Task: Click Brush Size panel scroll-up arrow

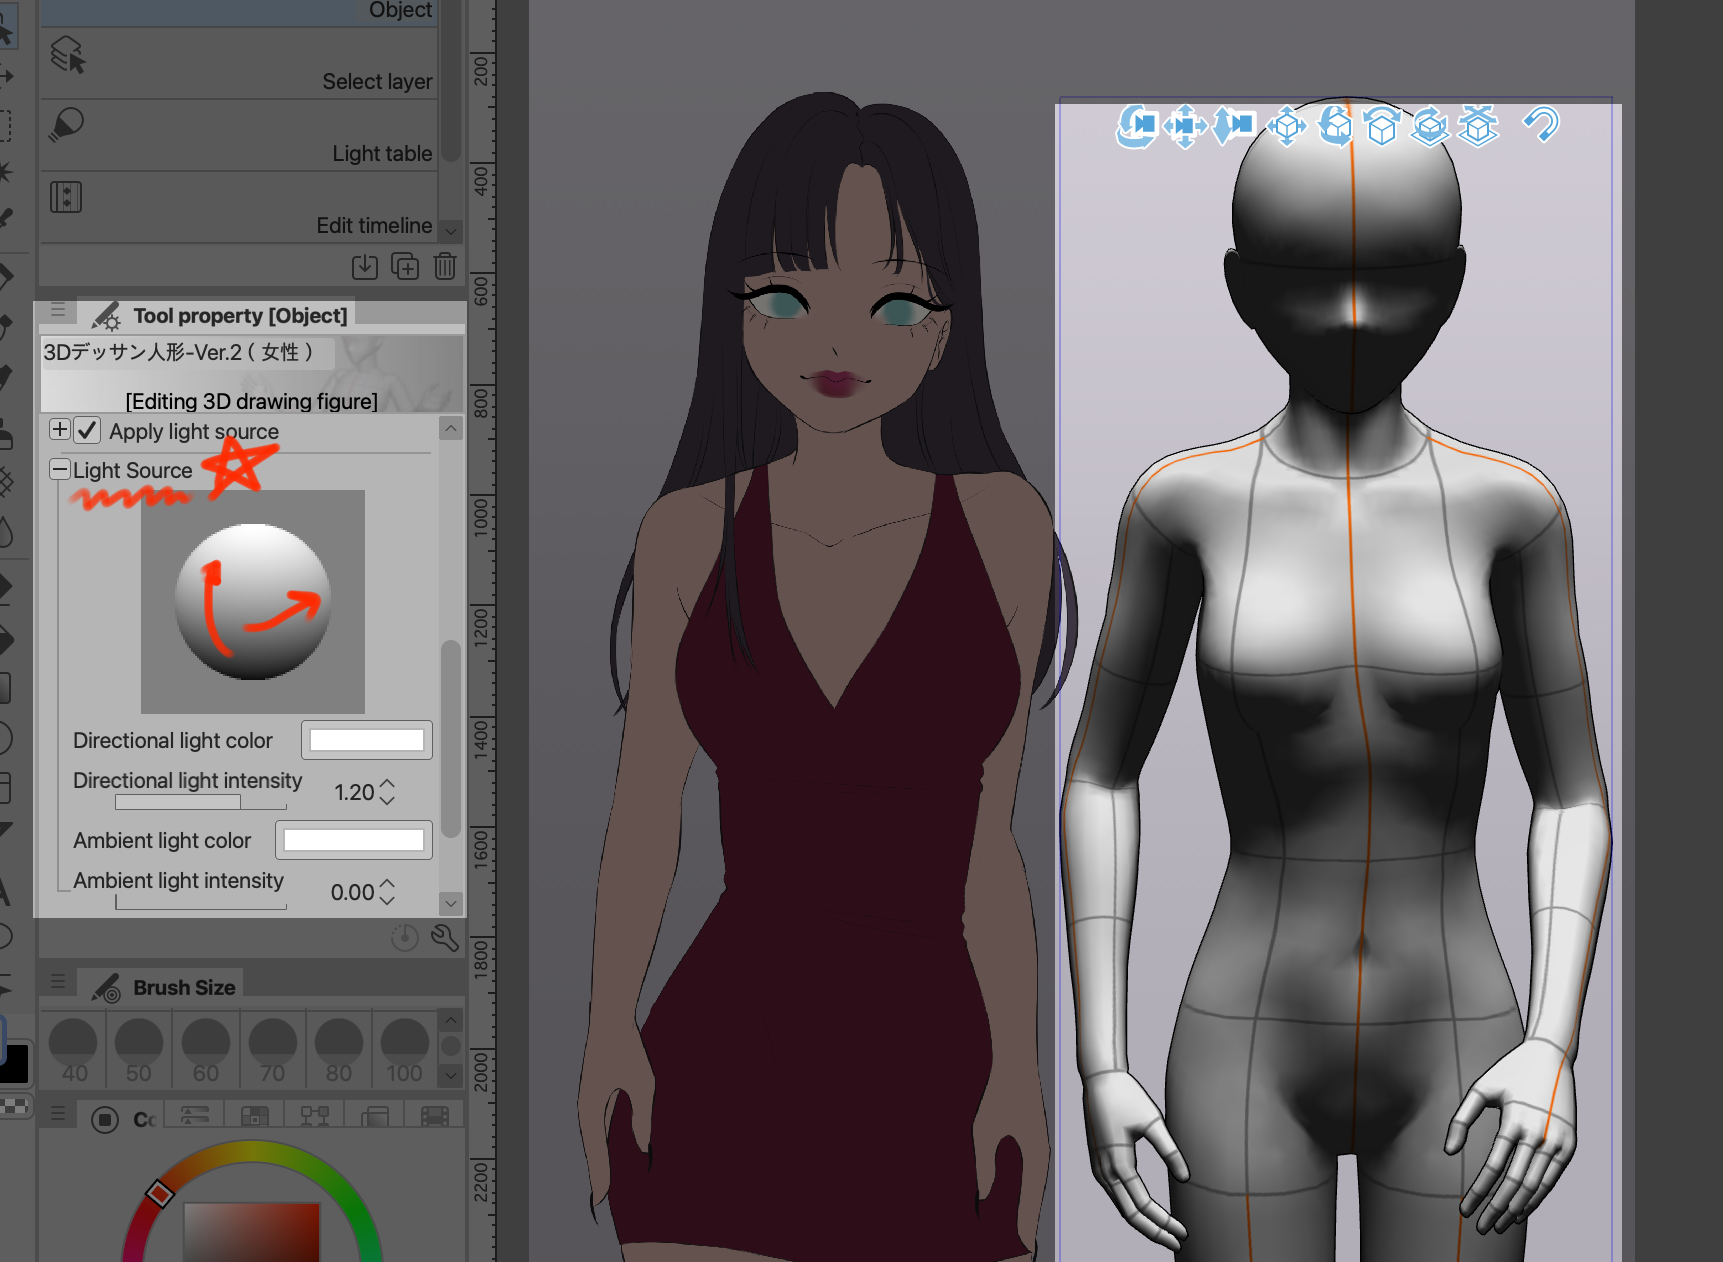Action: [451, 1020]
